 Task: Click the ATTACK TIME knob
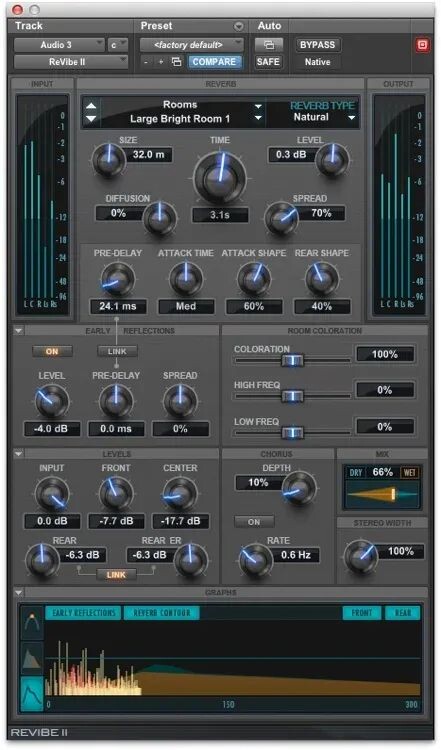pyautogui.click(x=186, y=279)
